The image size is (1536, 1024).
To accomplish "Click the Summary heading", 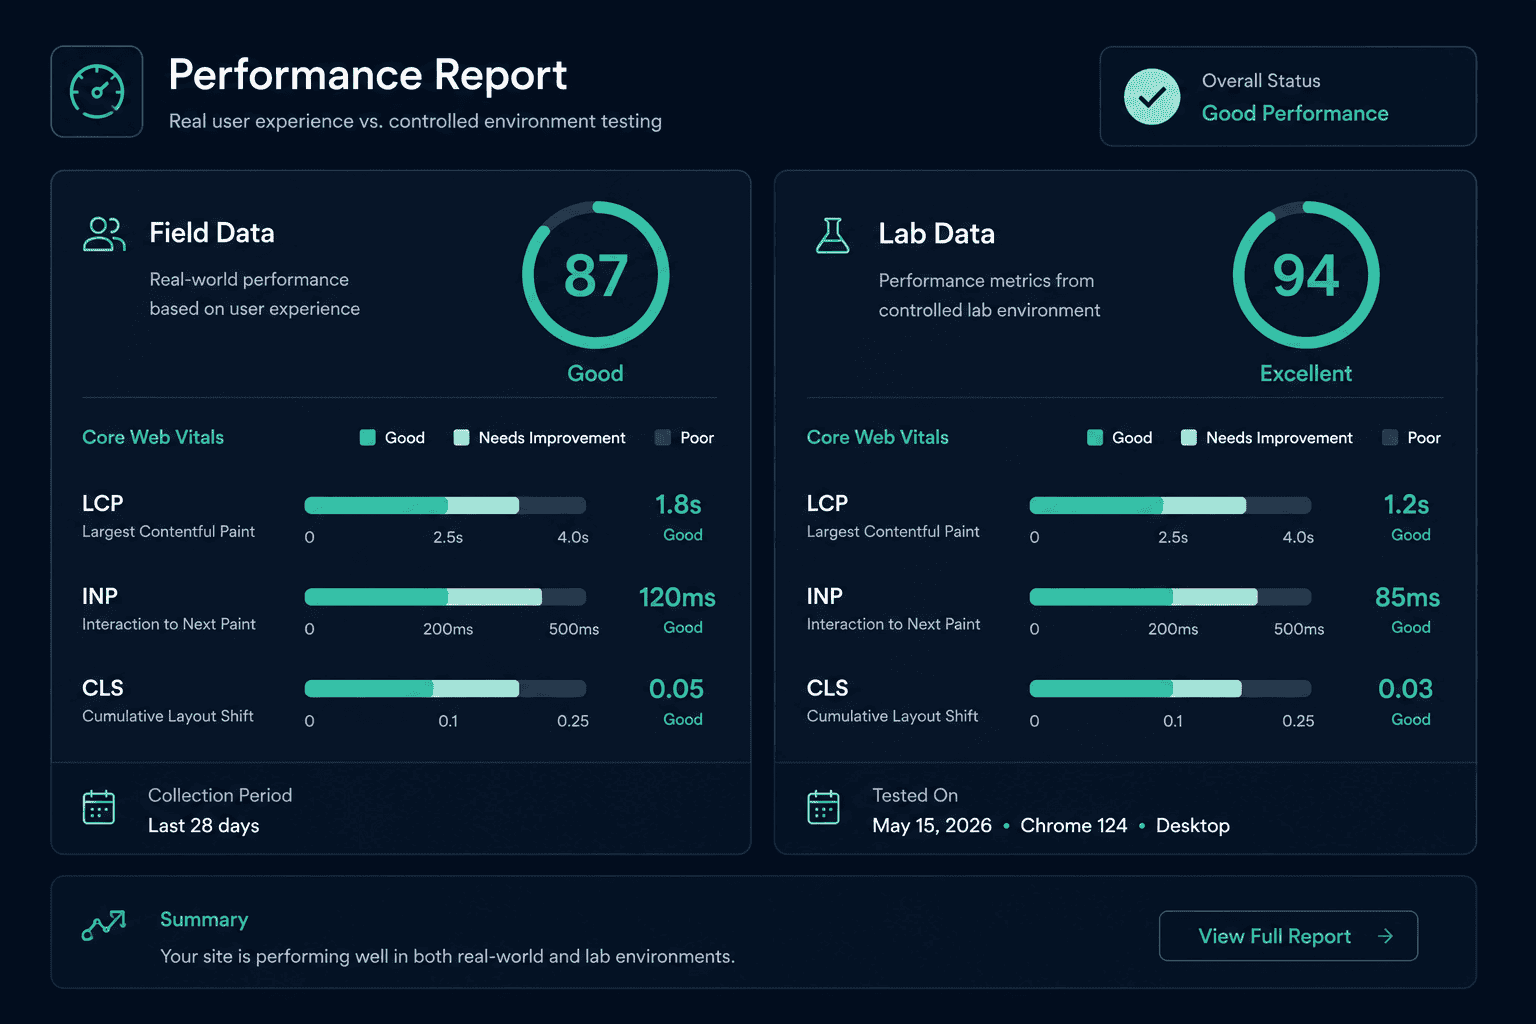I will [x=204, y=920].
